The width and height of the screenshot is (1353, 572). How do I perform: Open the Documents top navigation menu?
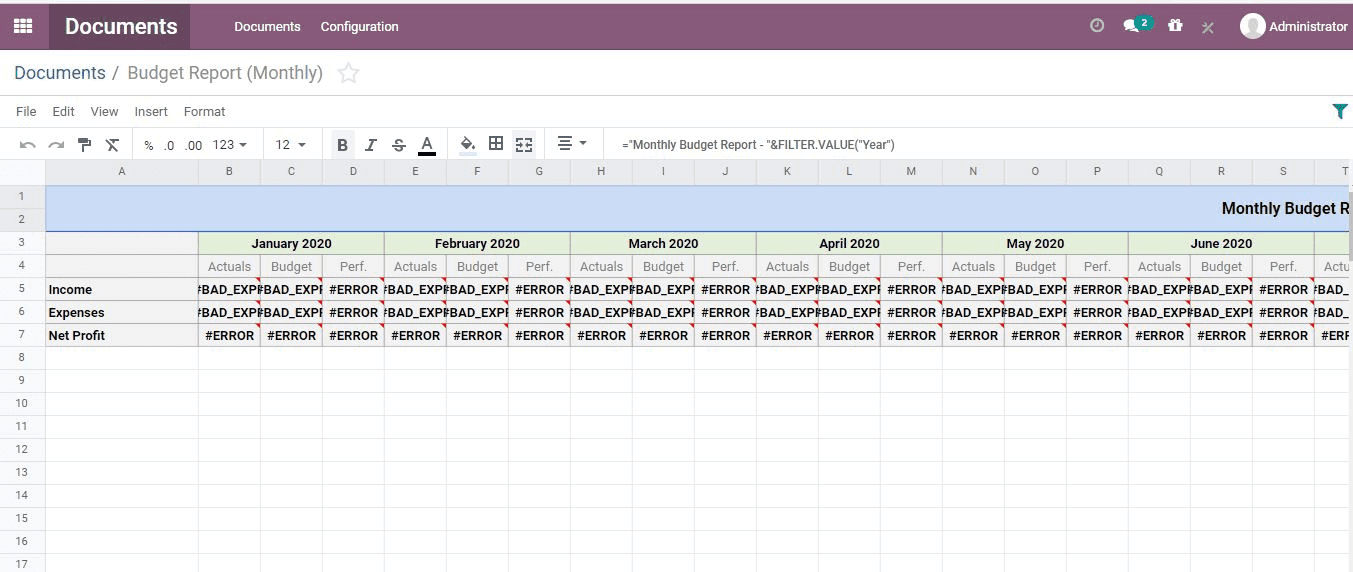point(267,27)
